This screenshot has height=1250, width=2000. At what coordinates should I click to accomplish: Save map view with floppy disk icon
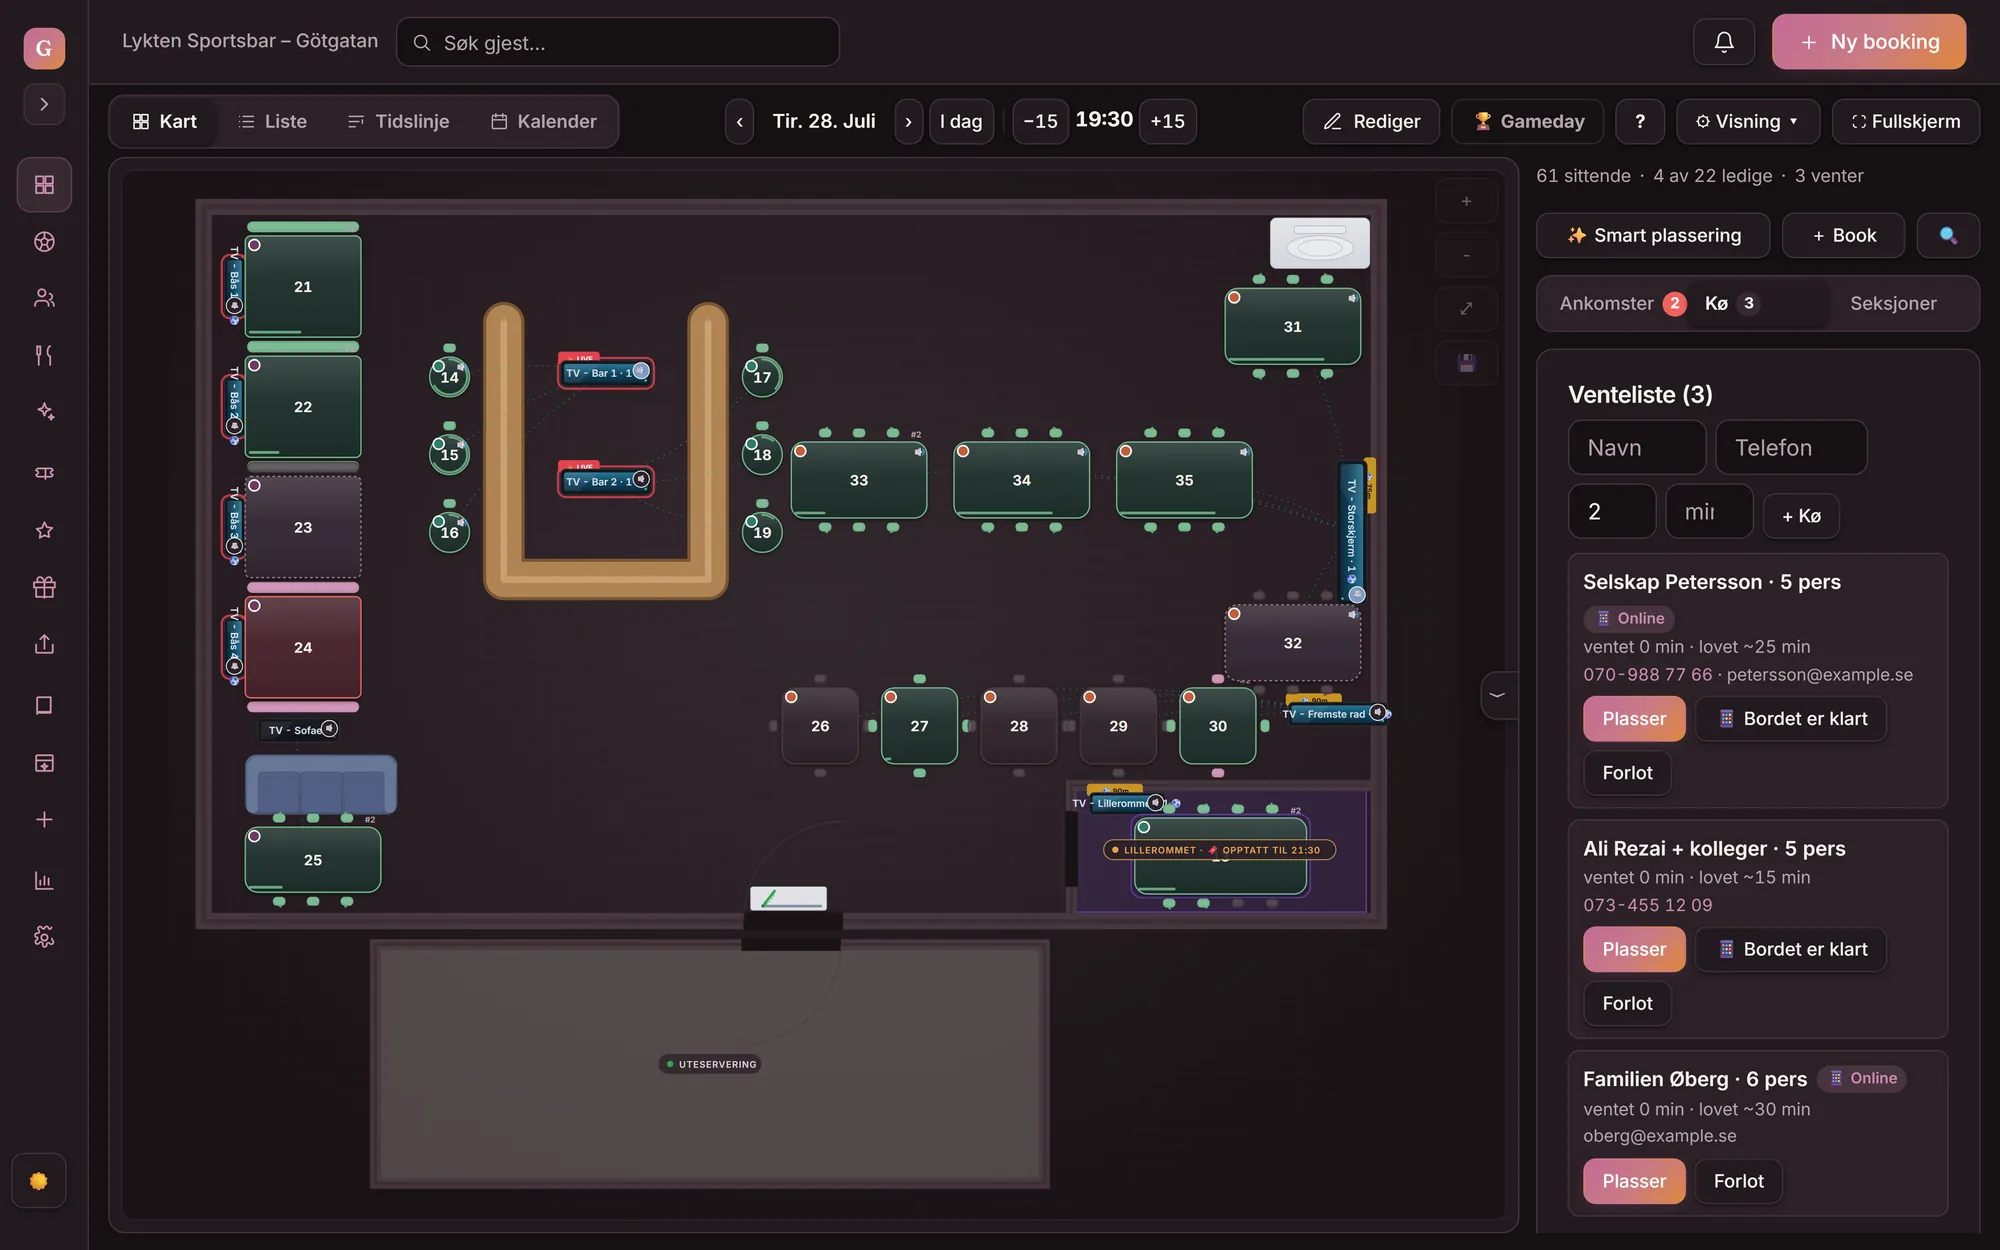(1466, 362)
